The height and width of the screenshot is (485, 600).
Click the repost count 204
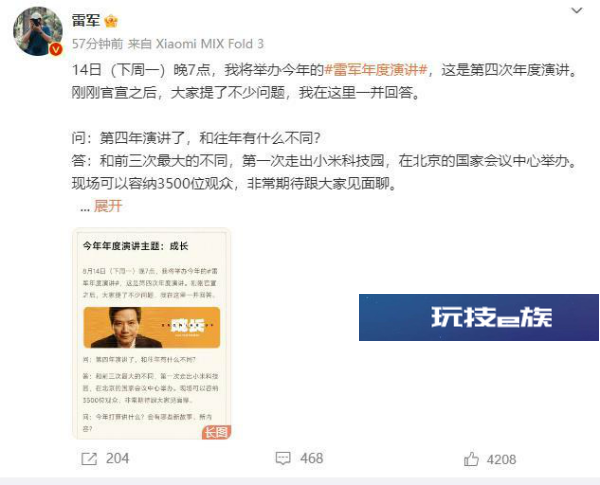[117, 458]
